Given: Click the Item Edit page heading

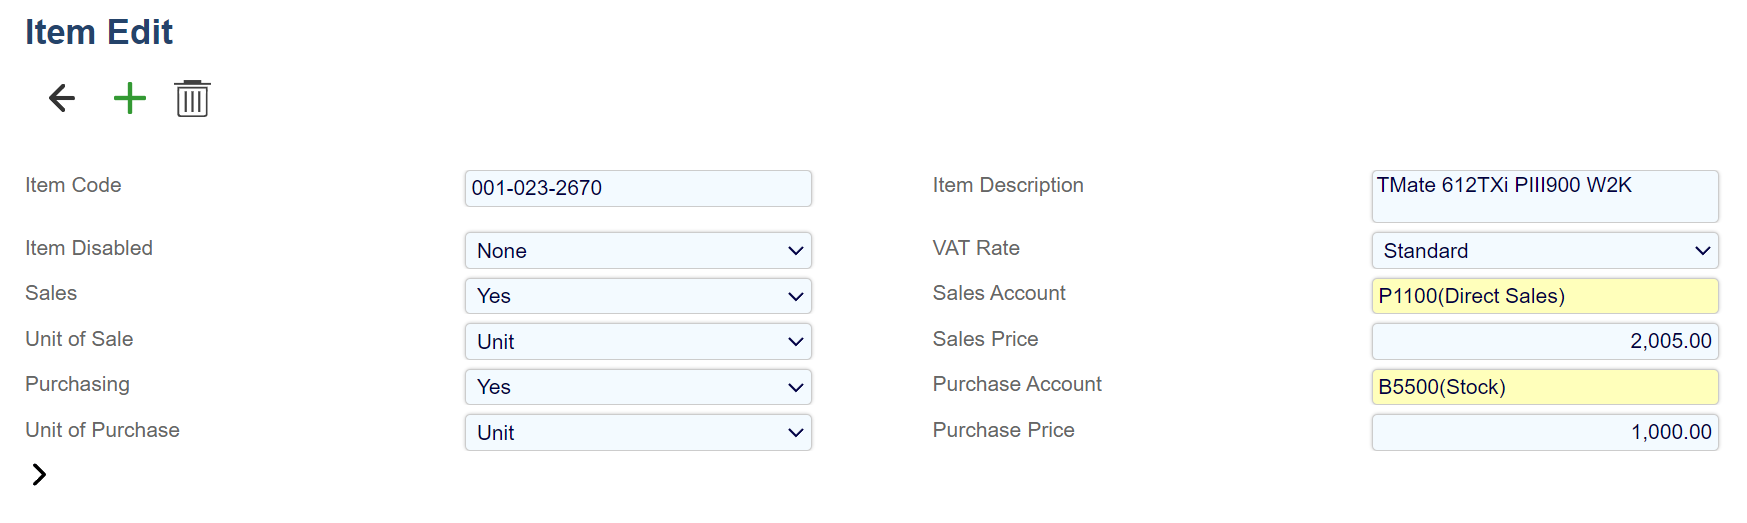Looking at the screenshot, I should click(x=99, y=32).
